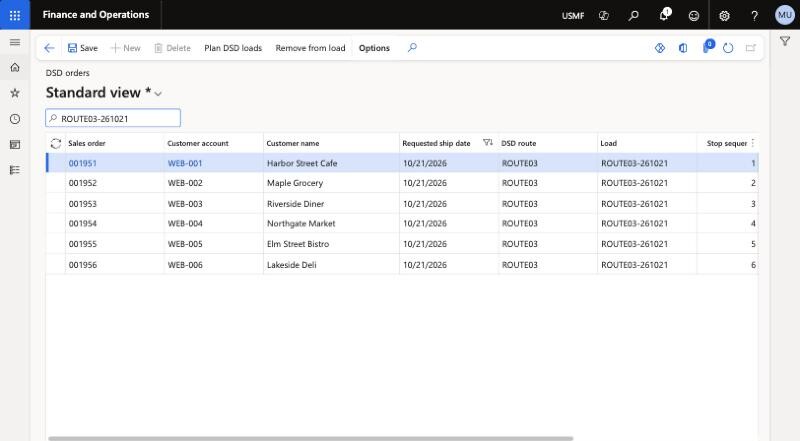Click Finance and Operations title
The image size is (800, 441).
[x=96, y=15]
